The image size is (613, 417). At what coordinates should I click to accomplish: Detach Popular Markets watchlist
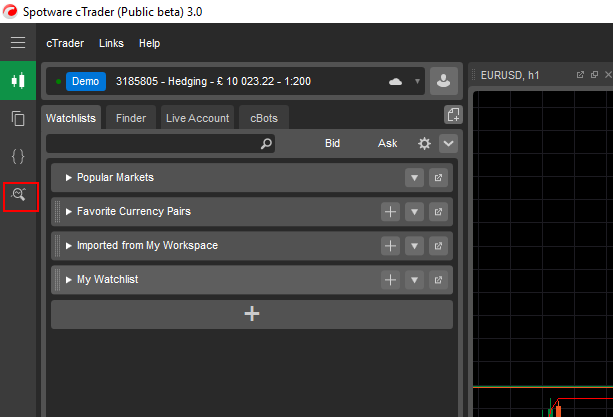tap(438, 178)
